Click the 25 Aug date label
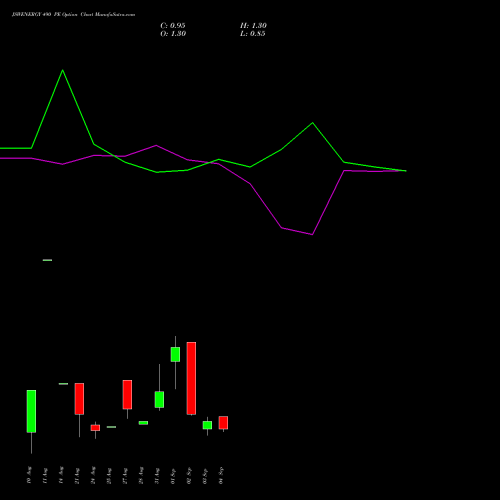500x500 pixels. pos(109,476)
